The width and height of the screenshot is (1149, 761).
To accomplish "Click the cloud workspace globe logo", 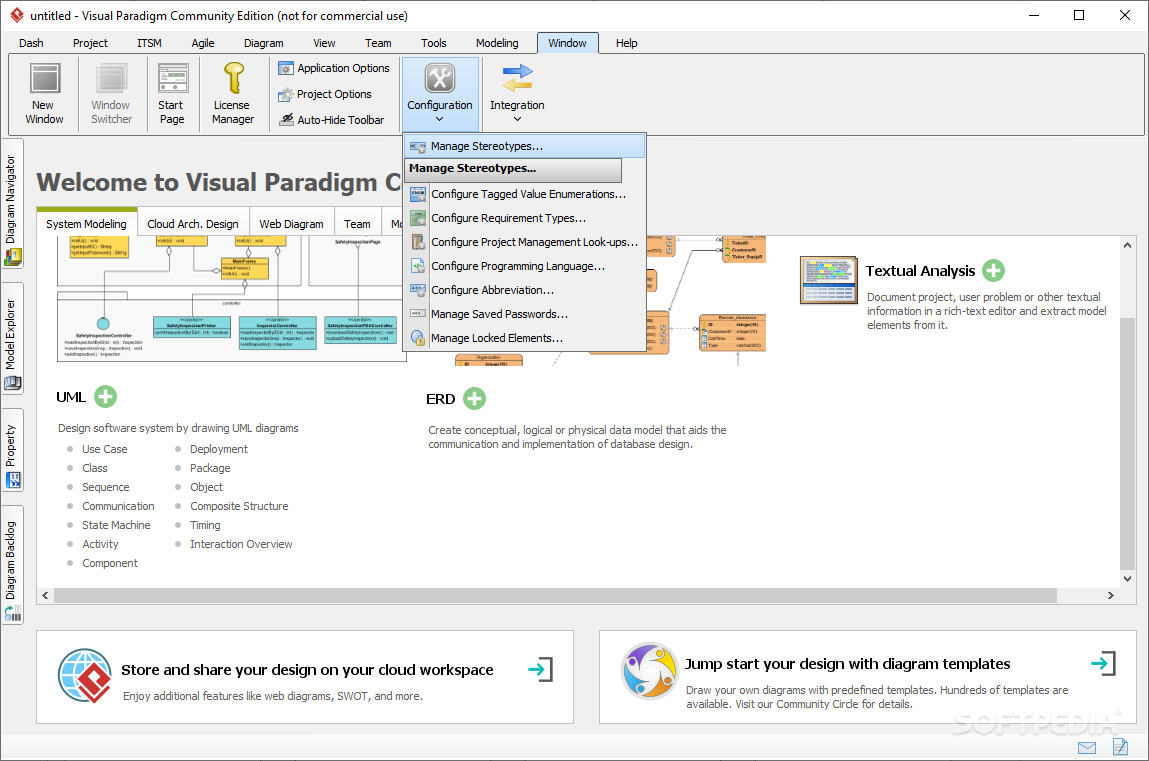I will point(85,676).
